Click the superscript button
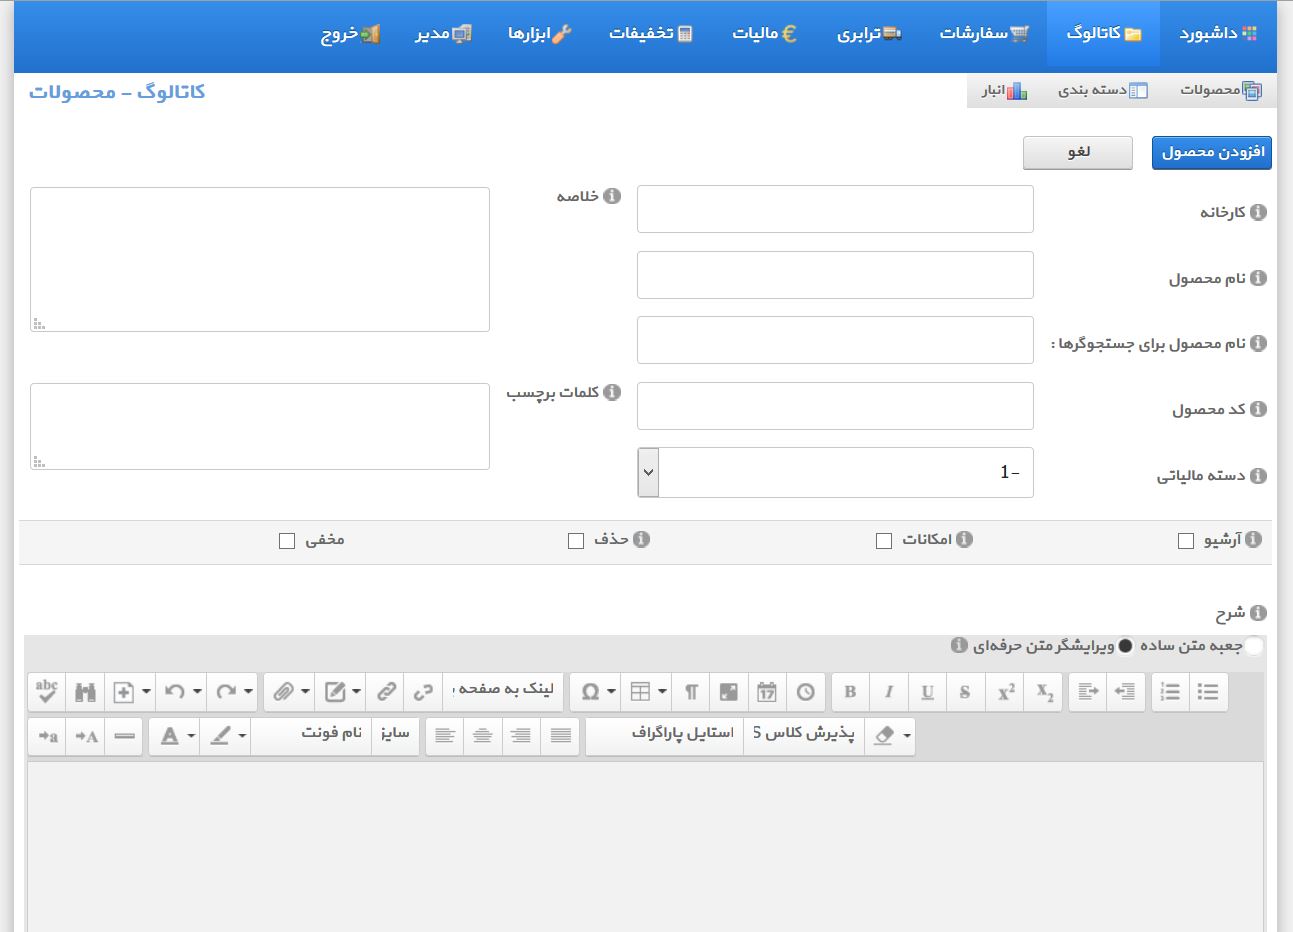 tap(1006, 692)
